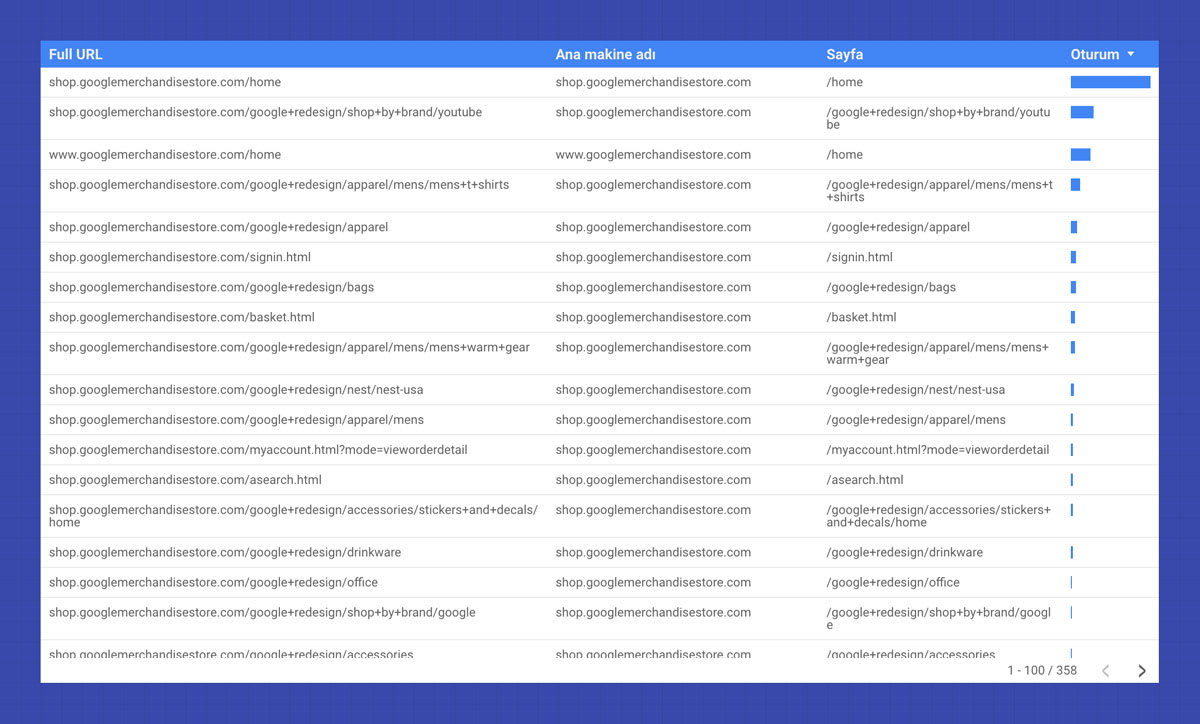1200x724 pixels.
Task: Select Full URL ending mode=vieworderdetail
Action: [x=258, y=449]
